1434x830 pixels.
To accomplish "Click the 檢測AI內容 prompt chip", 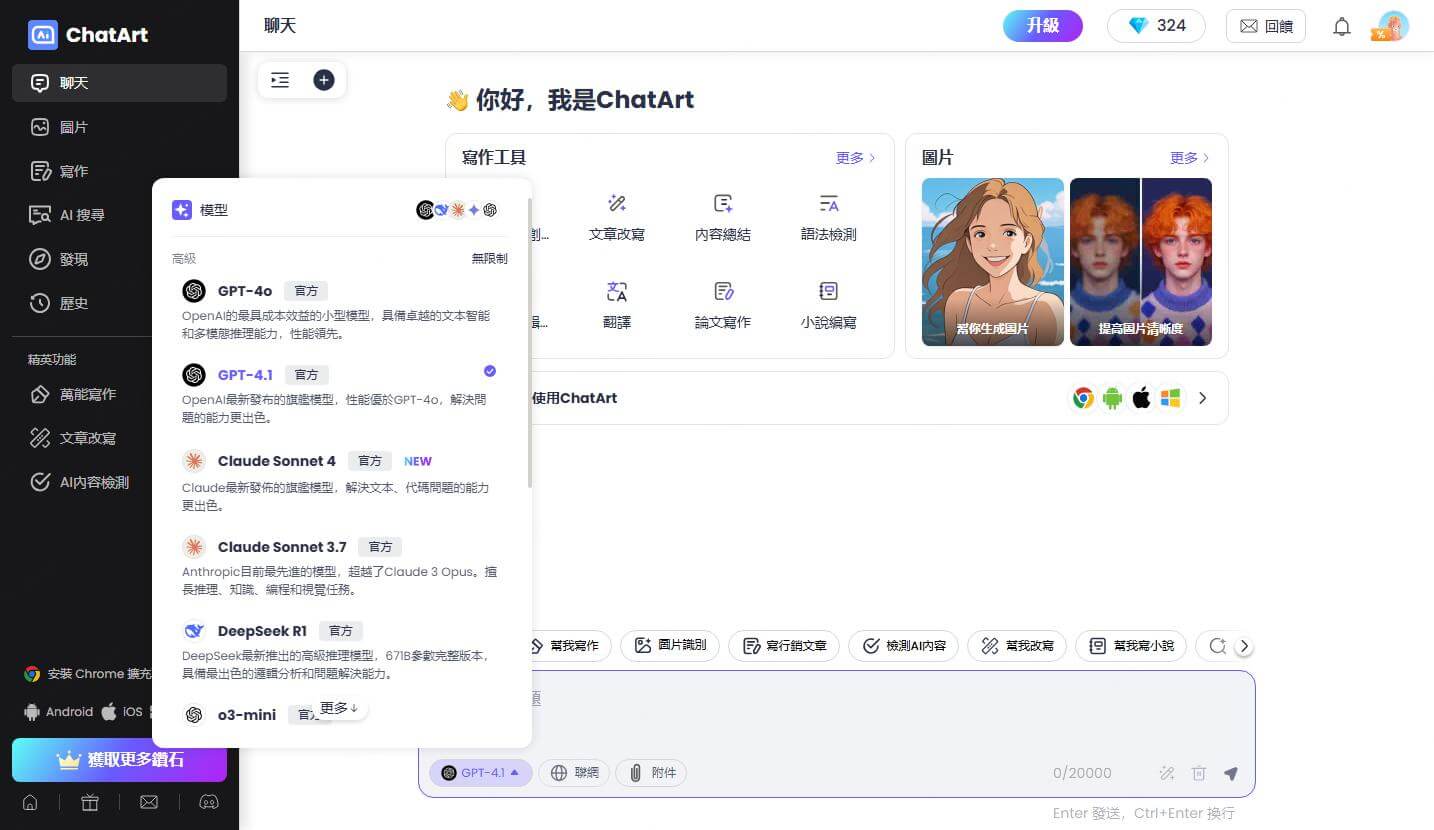I will tap(904, 646).
